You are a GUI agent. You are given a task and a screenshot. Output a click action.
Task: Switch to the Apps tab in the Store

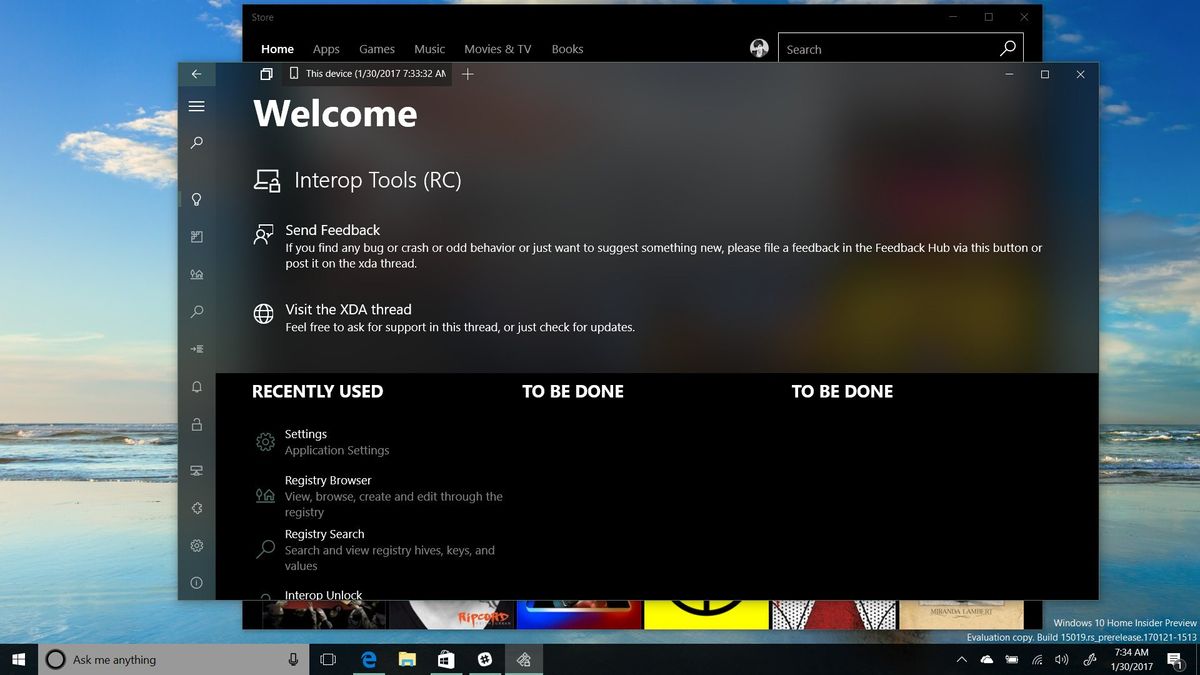click(326, 48)
